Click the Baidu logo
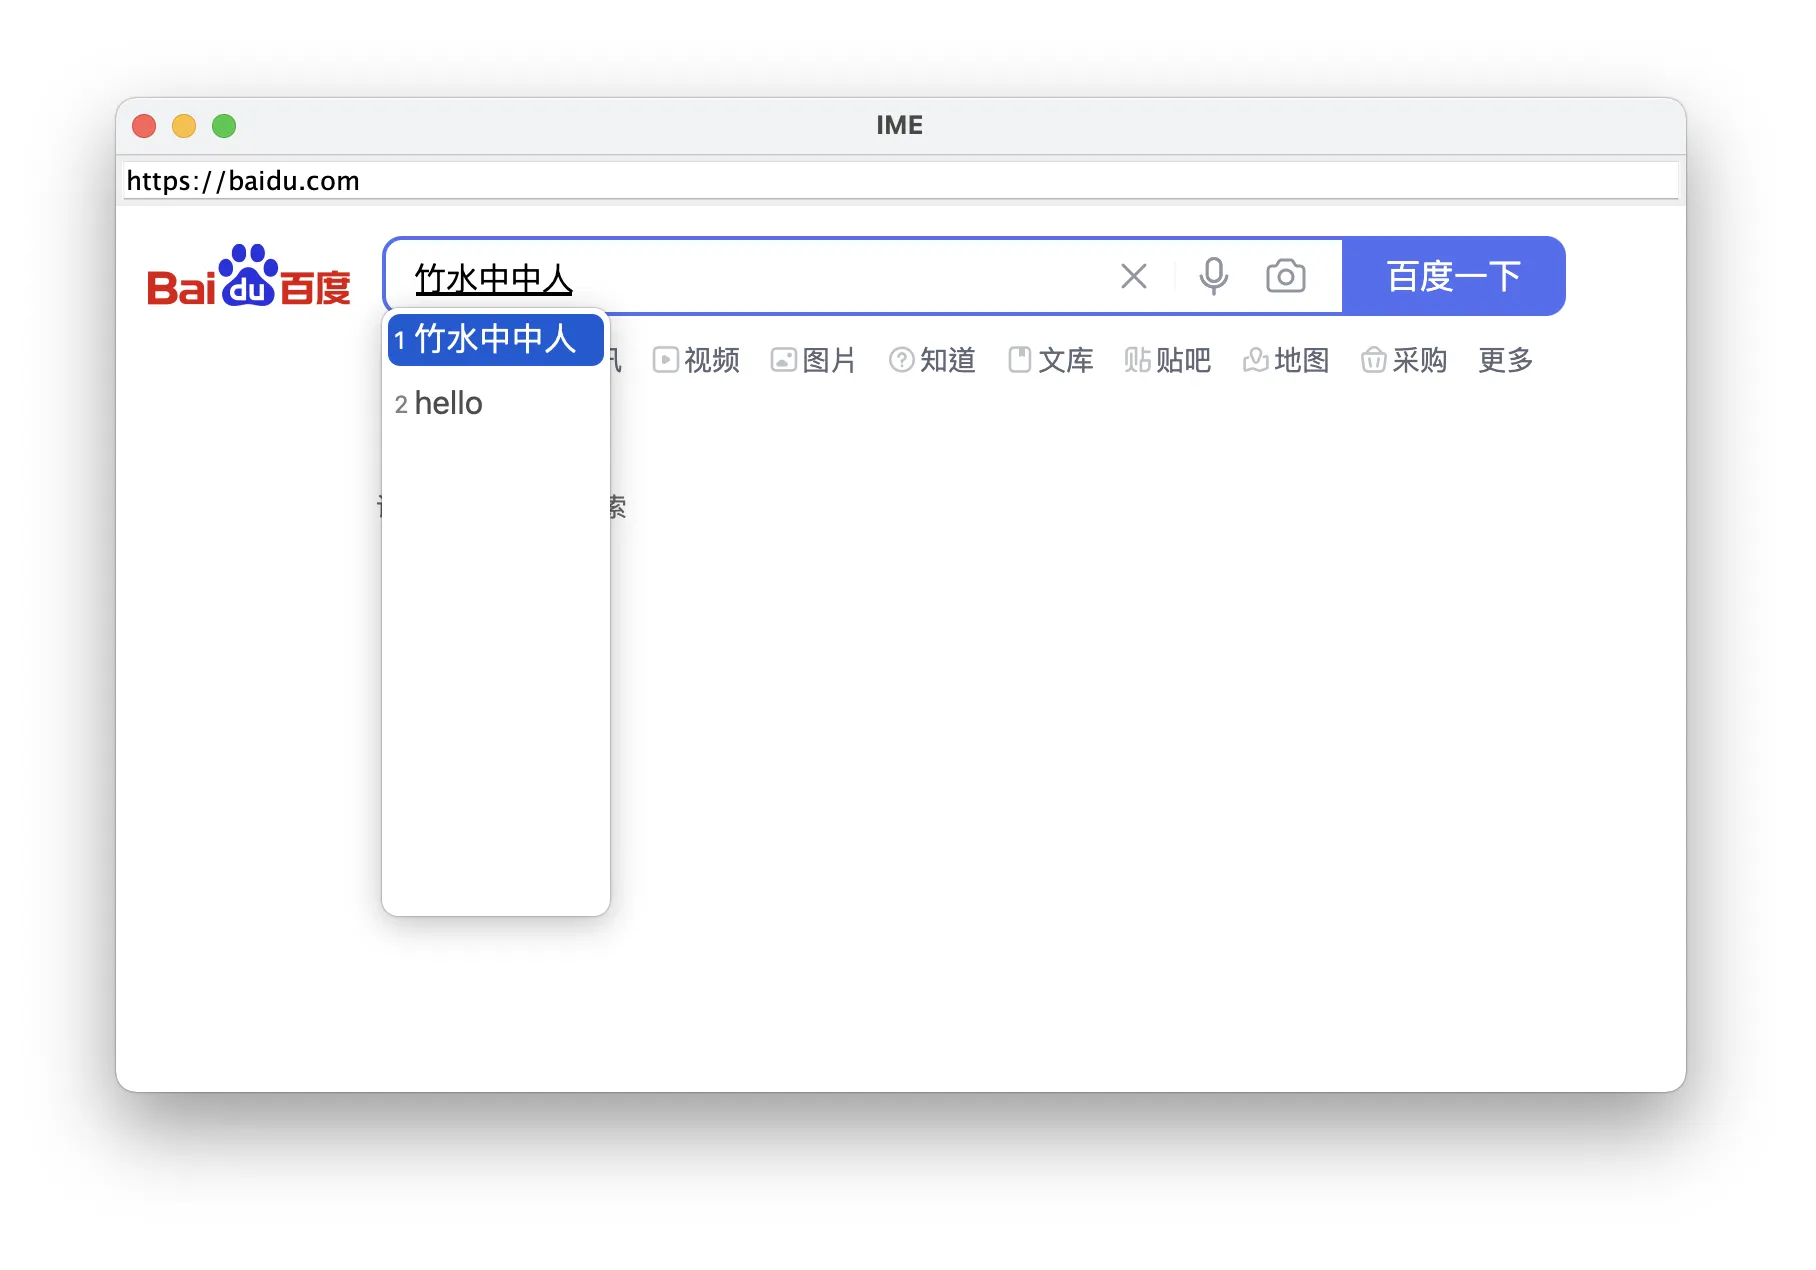1816x1270 pixels. (x=248, y=276)
